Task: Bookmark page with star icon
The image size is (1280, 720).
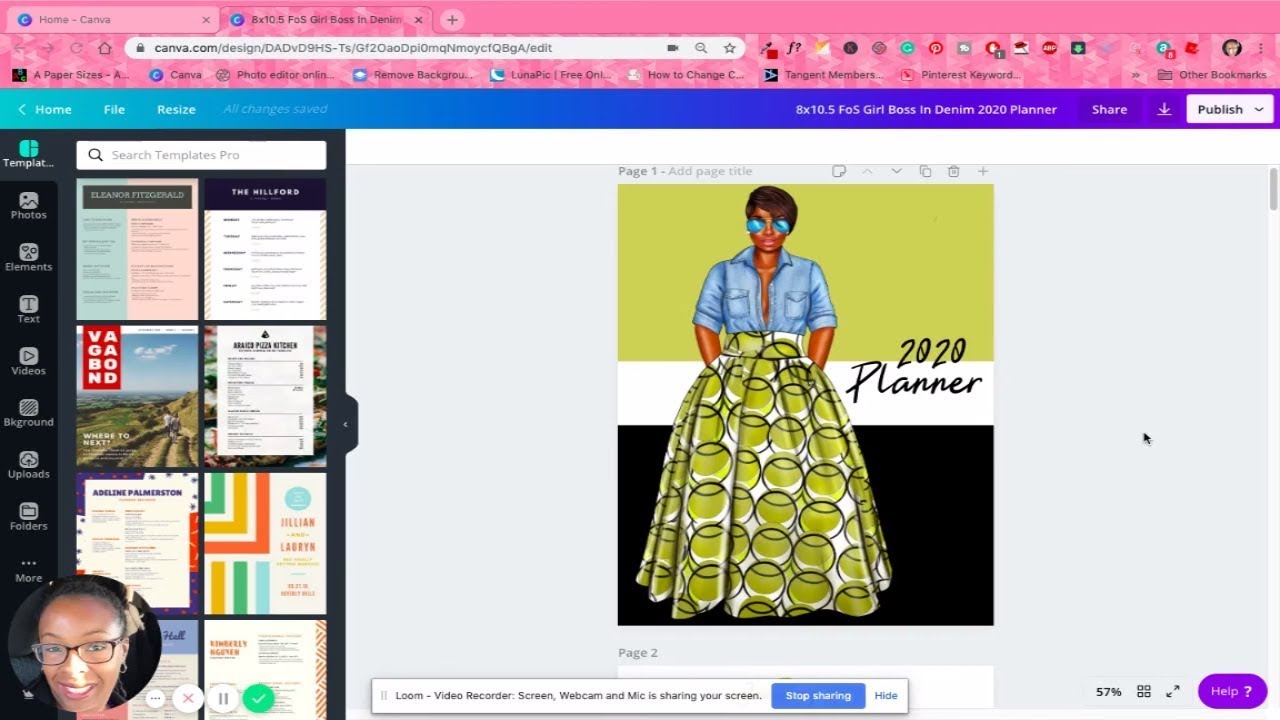Action: click(x=730, y=47)
